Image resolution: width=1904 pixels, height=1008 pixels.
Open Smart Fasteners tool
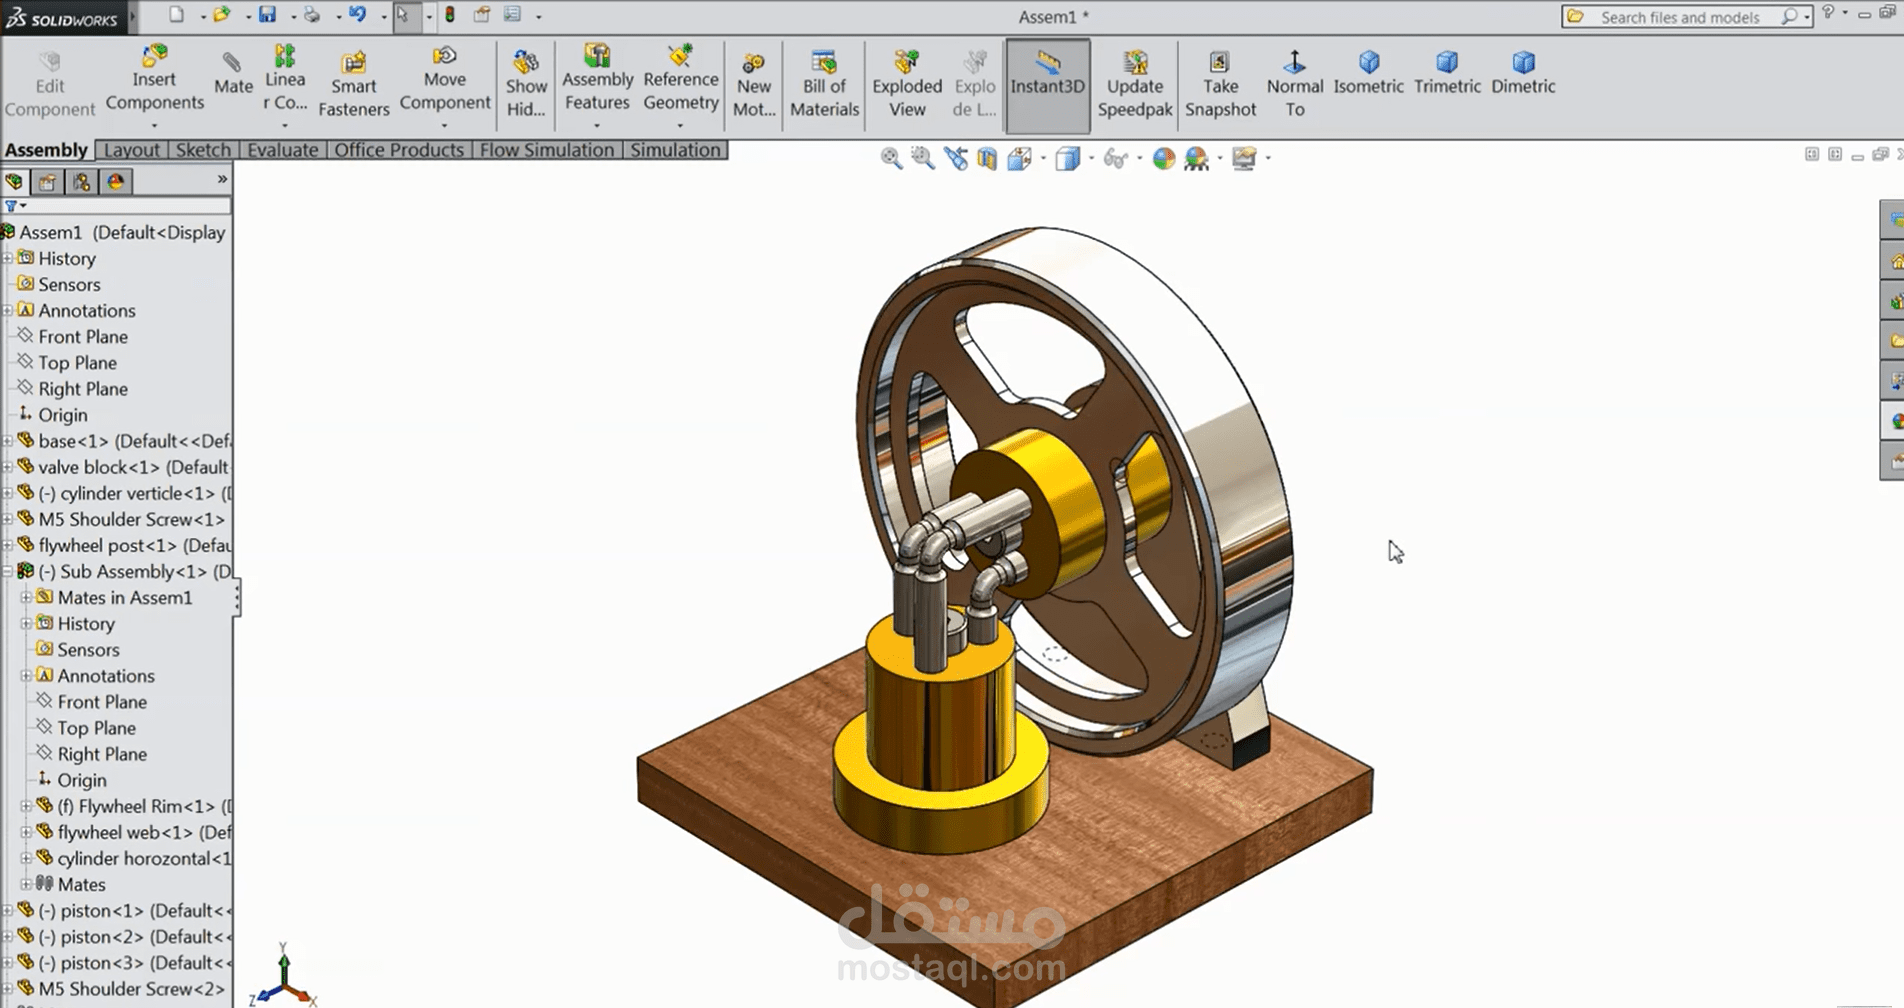point(354,84)
